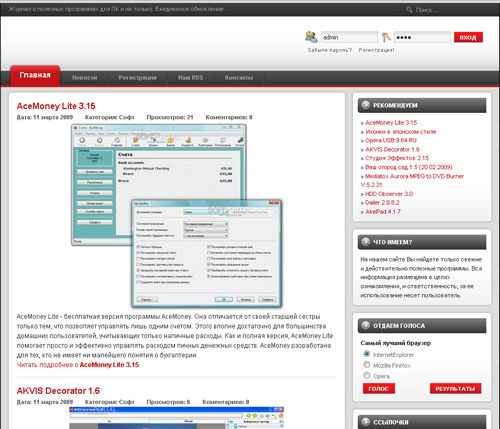Open the AKVIS Decorator 1.6 article title
Image resolution: width=500 pixels, height=429 pixels.
click(x=58, y=391)
